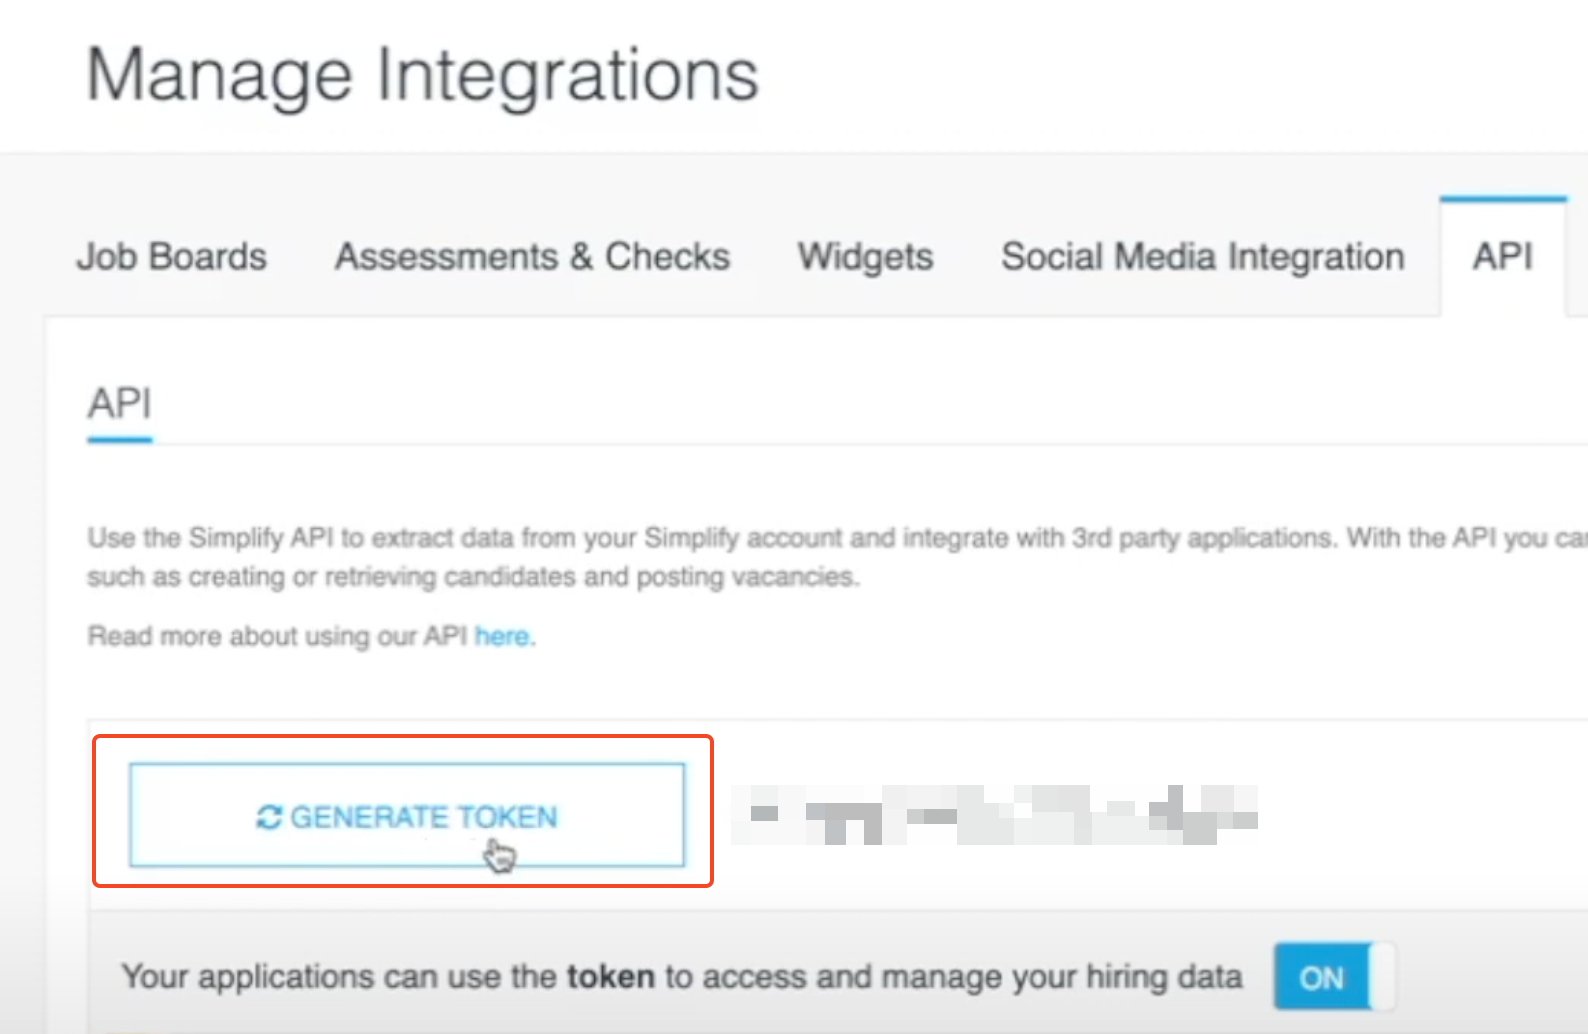Open the 'here' API documentation link

click(x=502, y=636)
